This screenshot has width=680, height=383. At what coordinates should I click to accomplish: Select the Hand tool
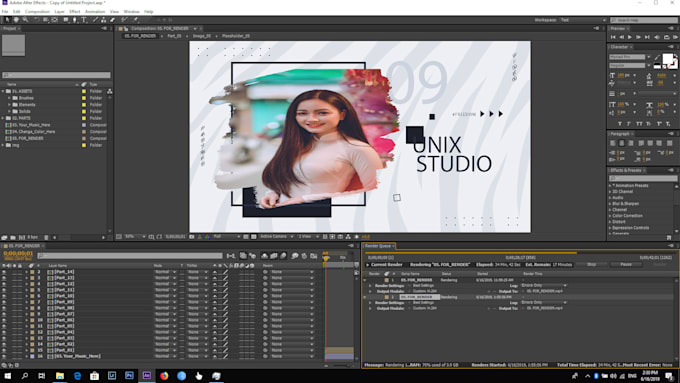[16, 20]
